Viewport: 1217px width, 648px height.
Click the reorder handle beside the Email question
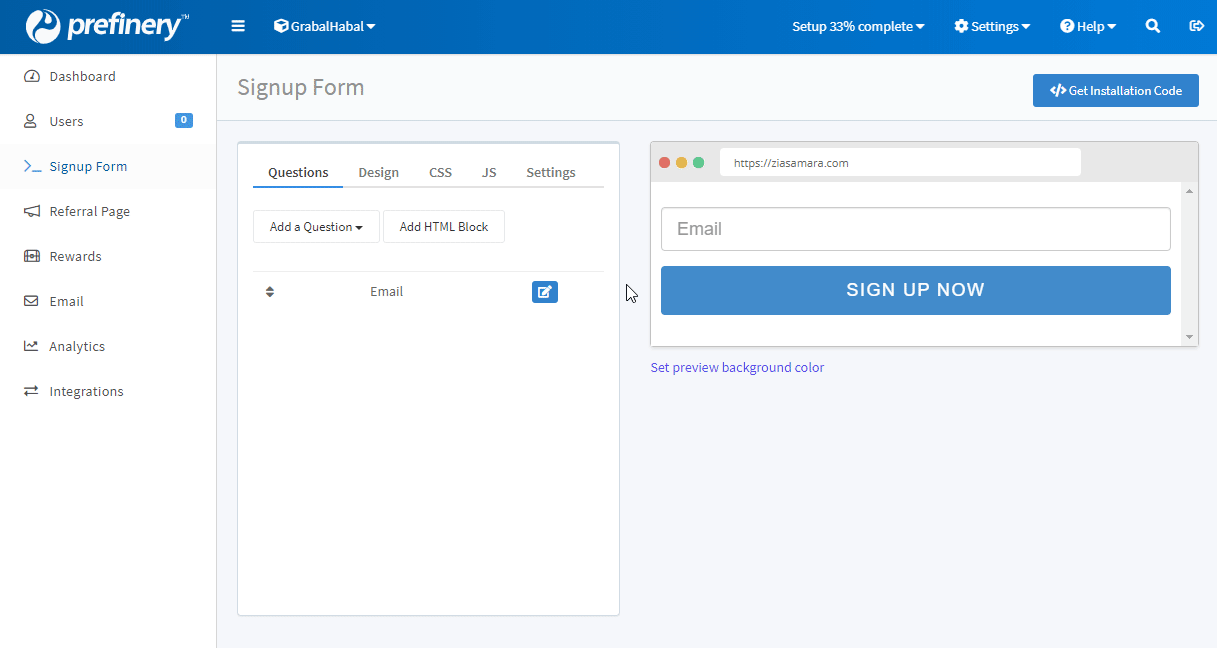(269, 291)
